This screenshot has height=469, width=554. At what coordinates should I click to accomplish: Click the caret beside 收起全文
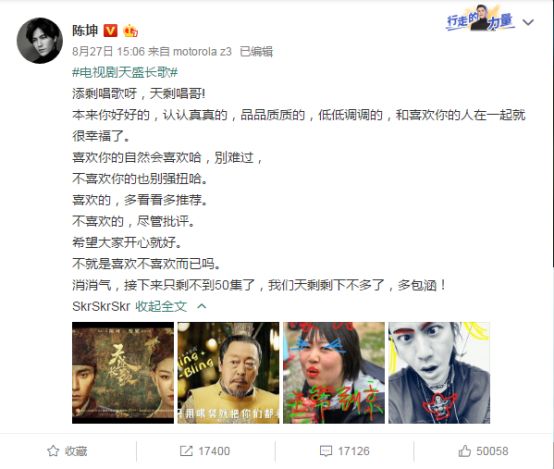coord(201,306)
